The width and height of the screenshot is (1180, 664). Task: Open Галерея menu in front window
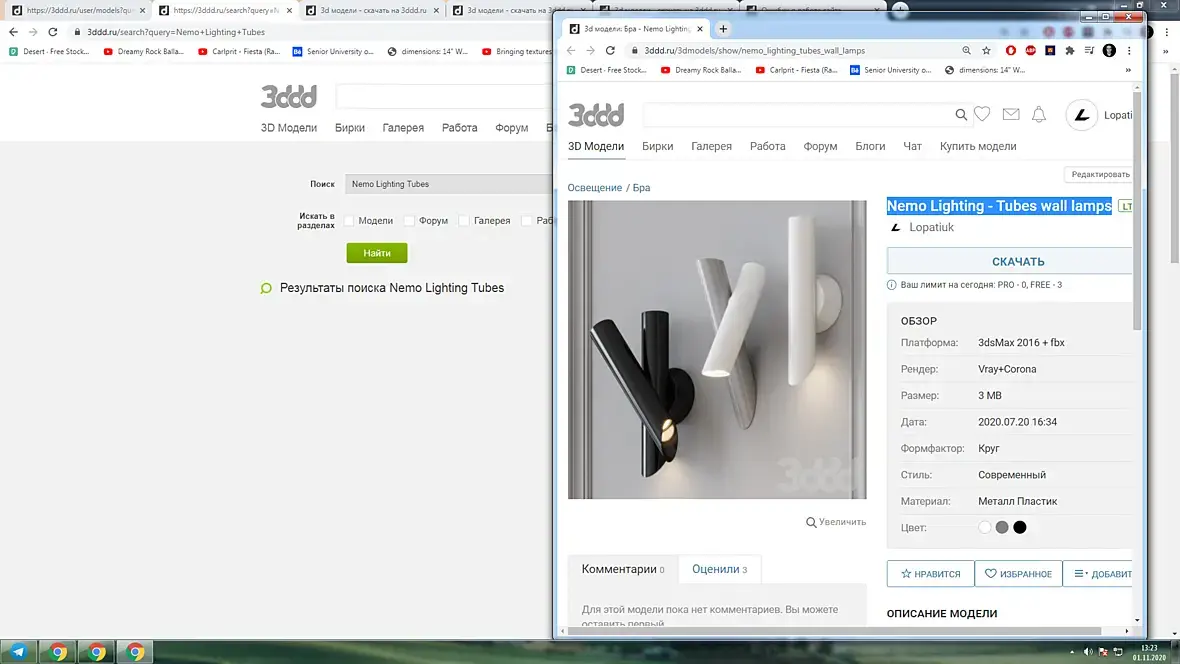coord(711,146)
